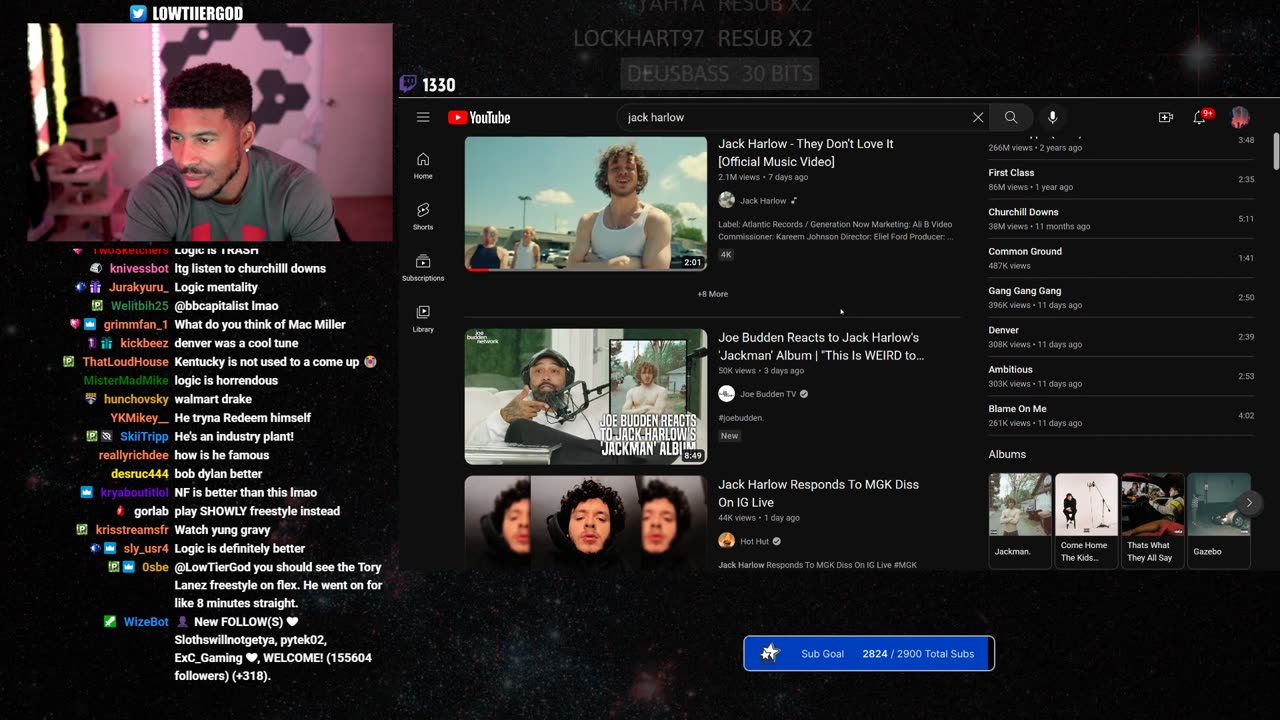1280x720 pixels.
Task: Click chat username 'knivessbot'
Action: (x=139, y=269)
